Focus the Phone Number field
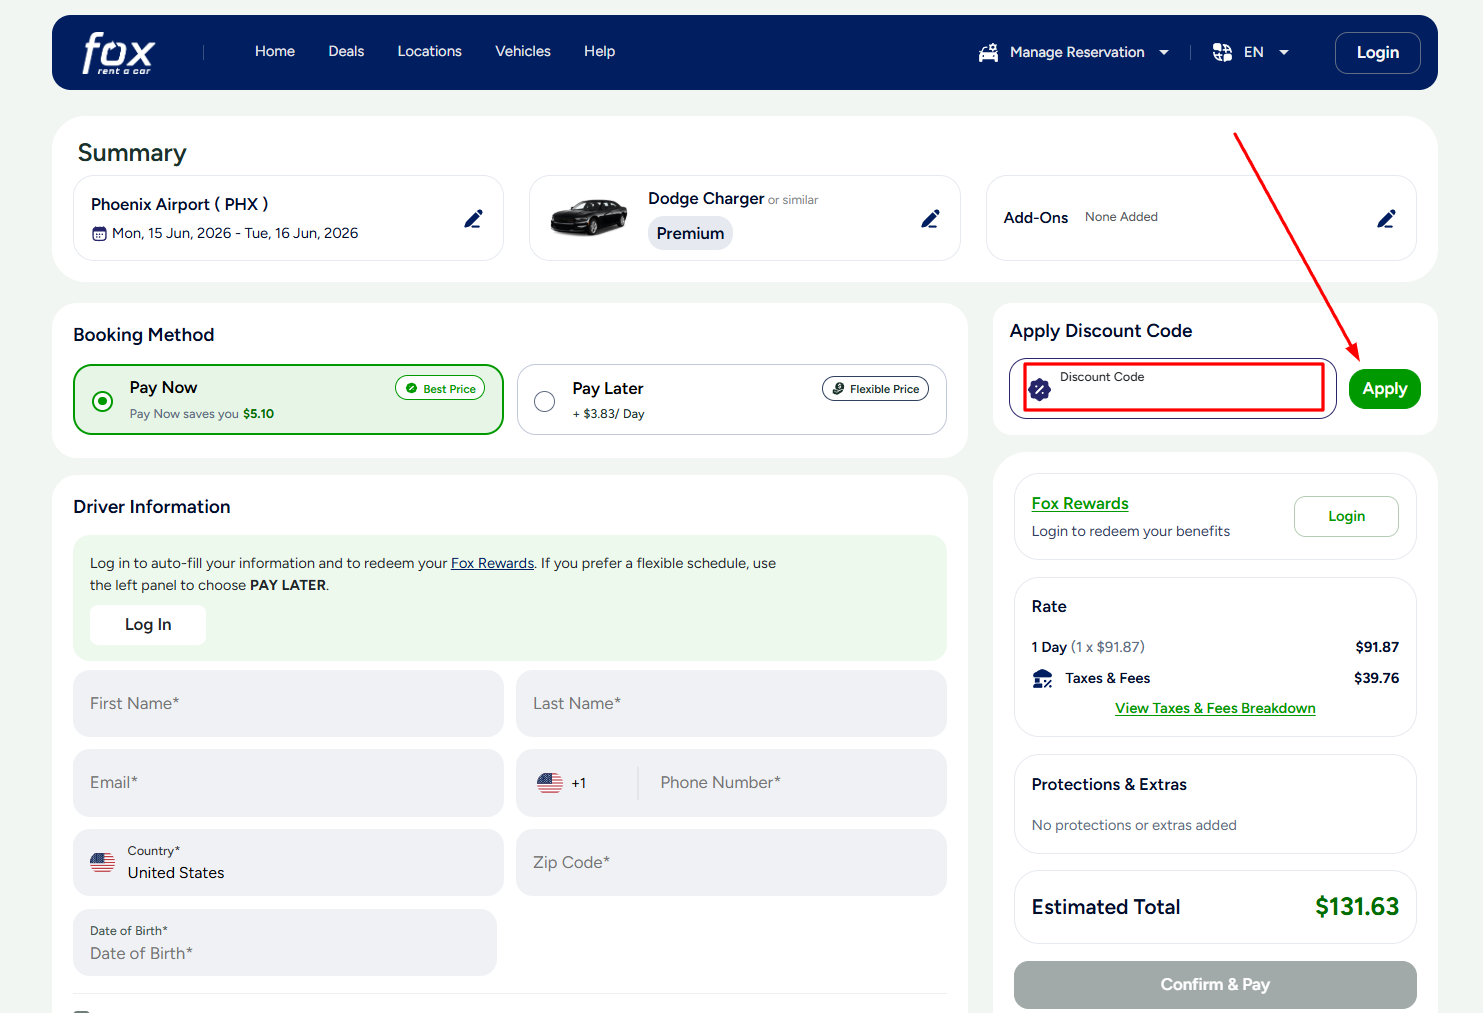Image resolution: width=1483 pixels, height=1013 pixels. (x=795, y=783)
